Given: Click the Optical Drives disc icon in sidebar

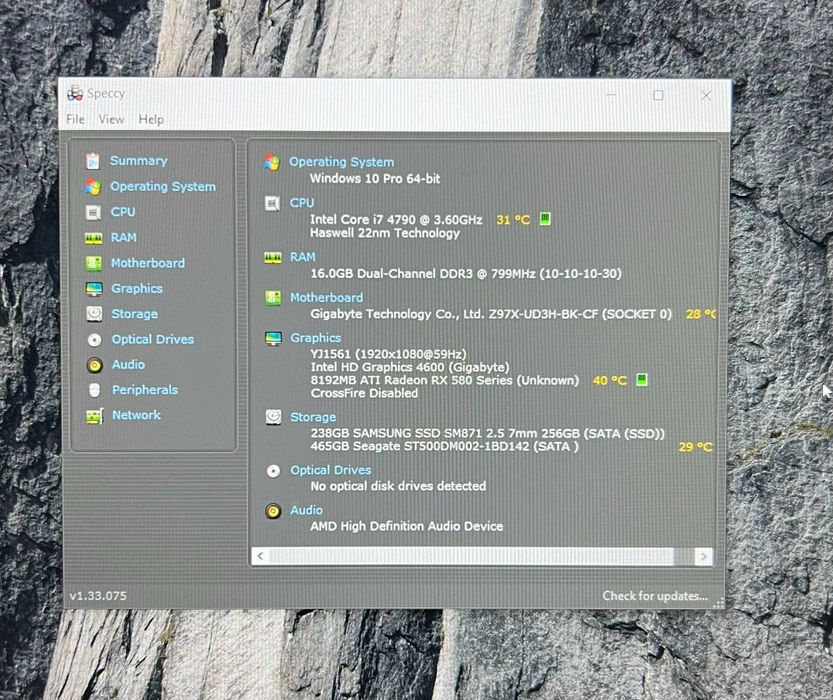Looking at the screenshot, I should point(95,340).
